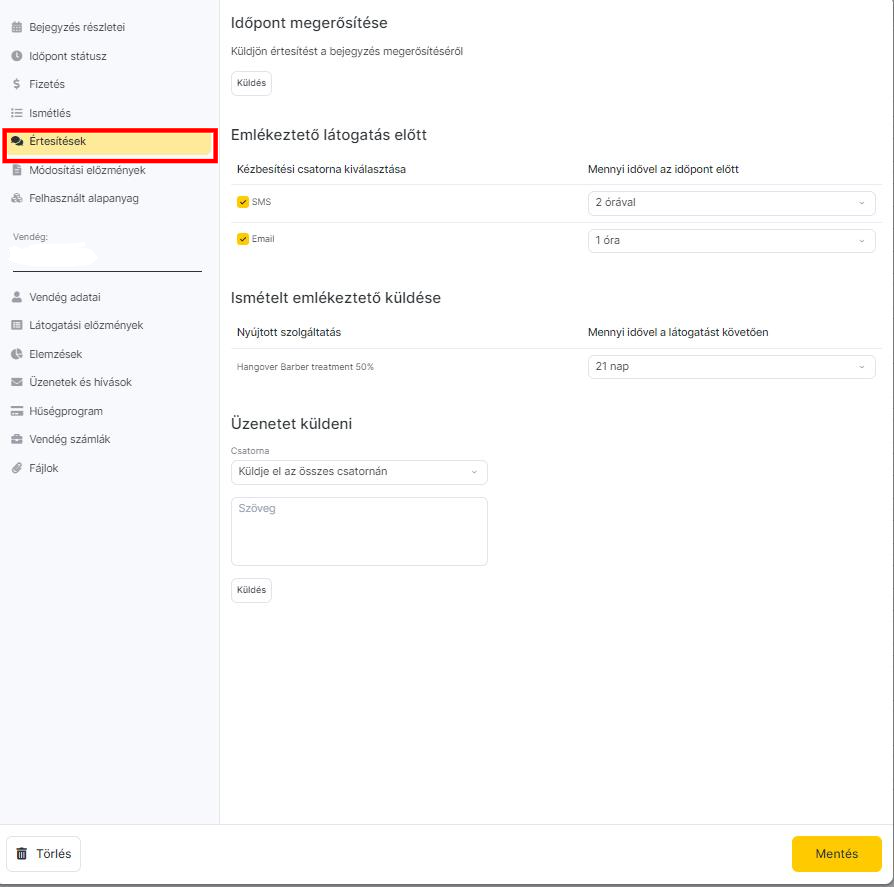Save changes with the Mentés button
Screen dimensions: 894x887
click(x=836, y=853)
